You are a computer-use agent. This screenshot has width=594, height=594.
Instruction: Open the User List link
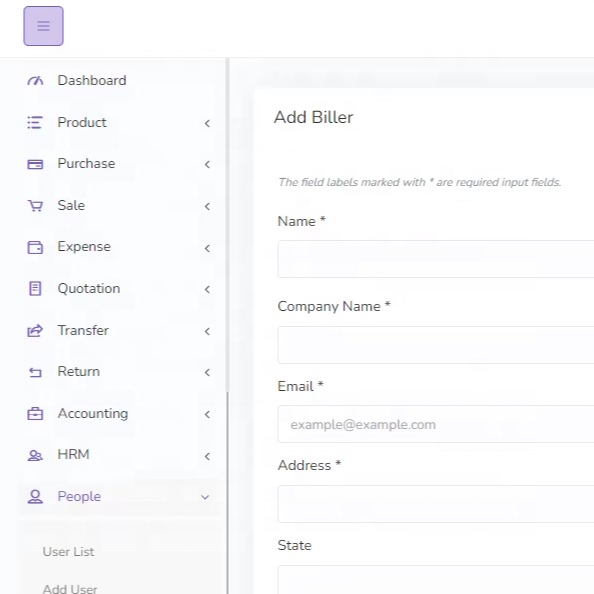pyautogui.click(x=68, y=552)
